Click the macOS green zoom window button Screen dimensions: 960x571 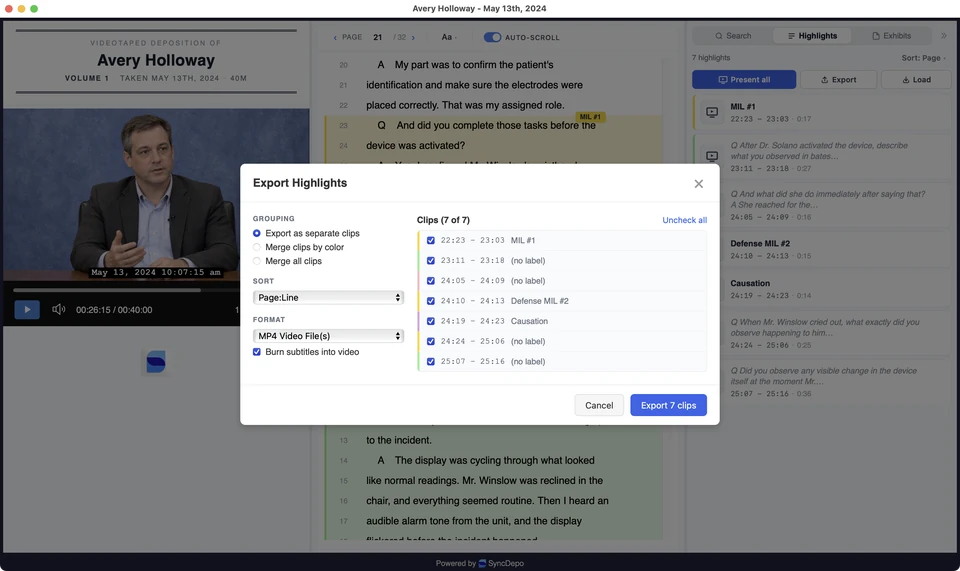pos(34,9)
